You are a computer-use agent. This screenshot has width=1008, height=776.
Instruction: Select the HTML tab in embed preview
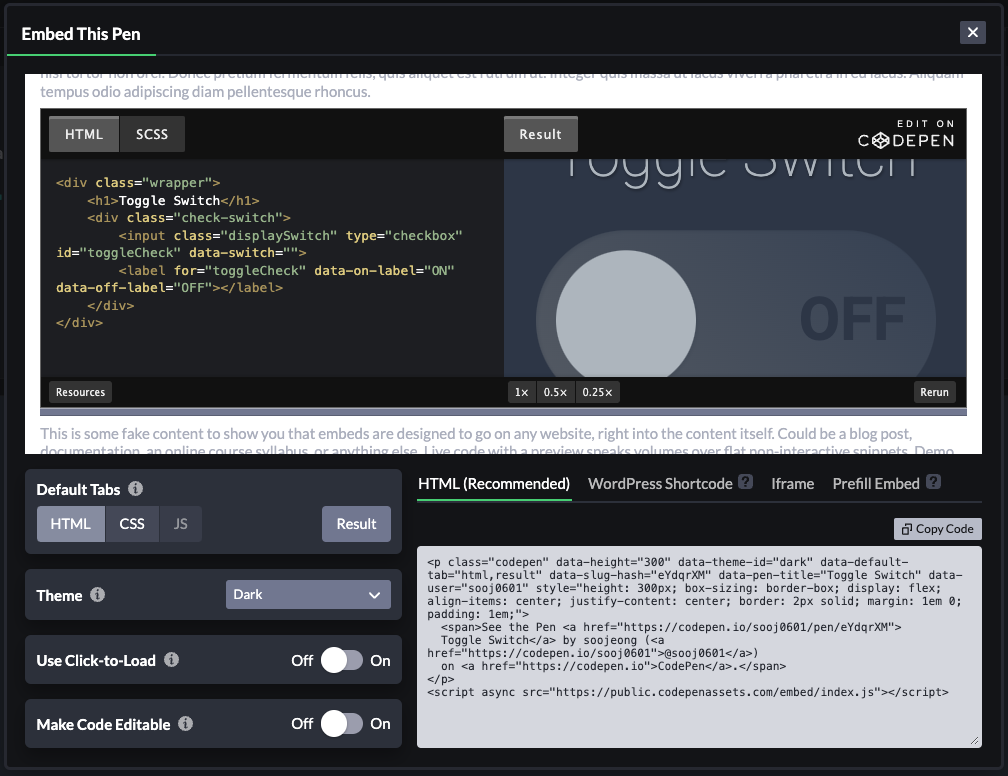click(84, 134)
